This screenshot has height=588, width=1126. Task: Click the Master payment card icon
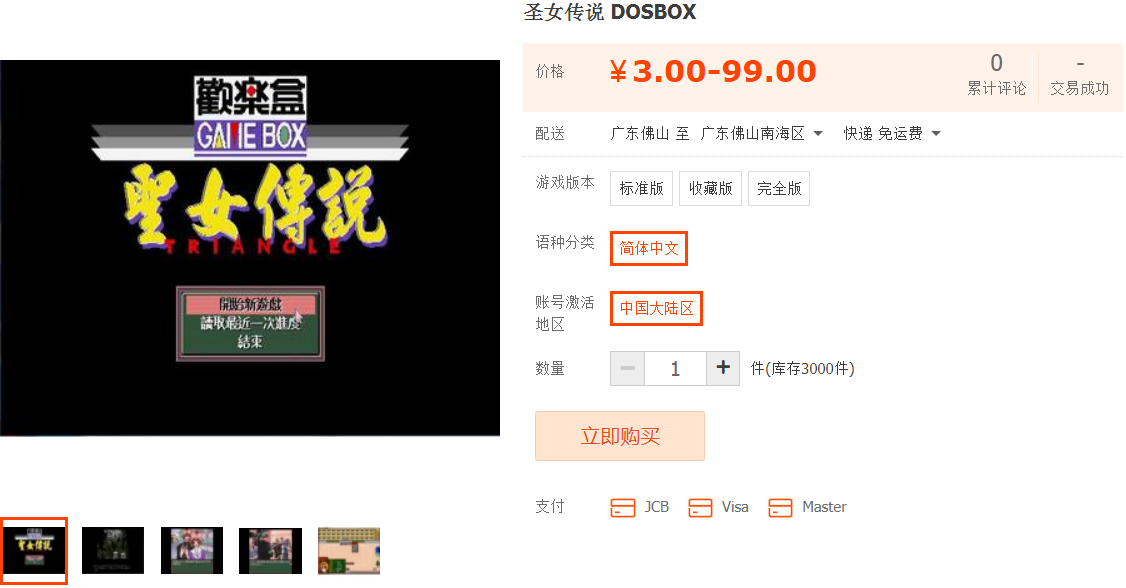pyautogui.click(x=780, y=508)
